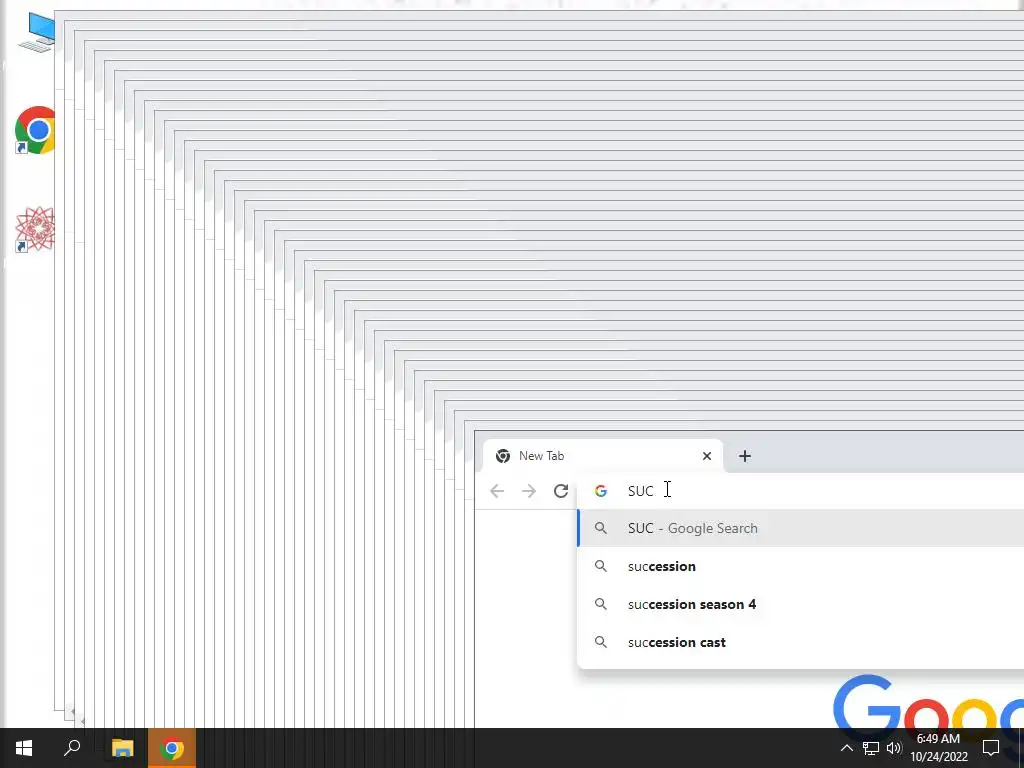
Task: Choose the 'SUC - Google Search' suggestion
Action: 801,528
